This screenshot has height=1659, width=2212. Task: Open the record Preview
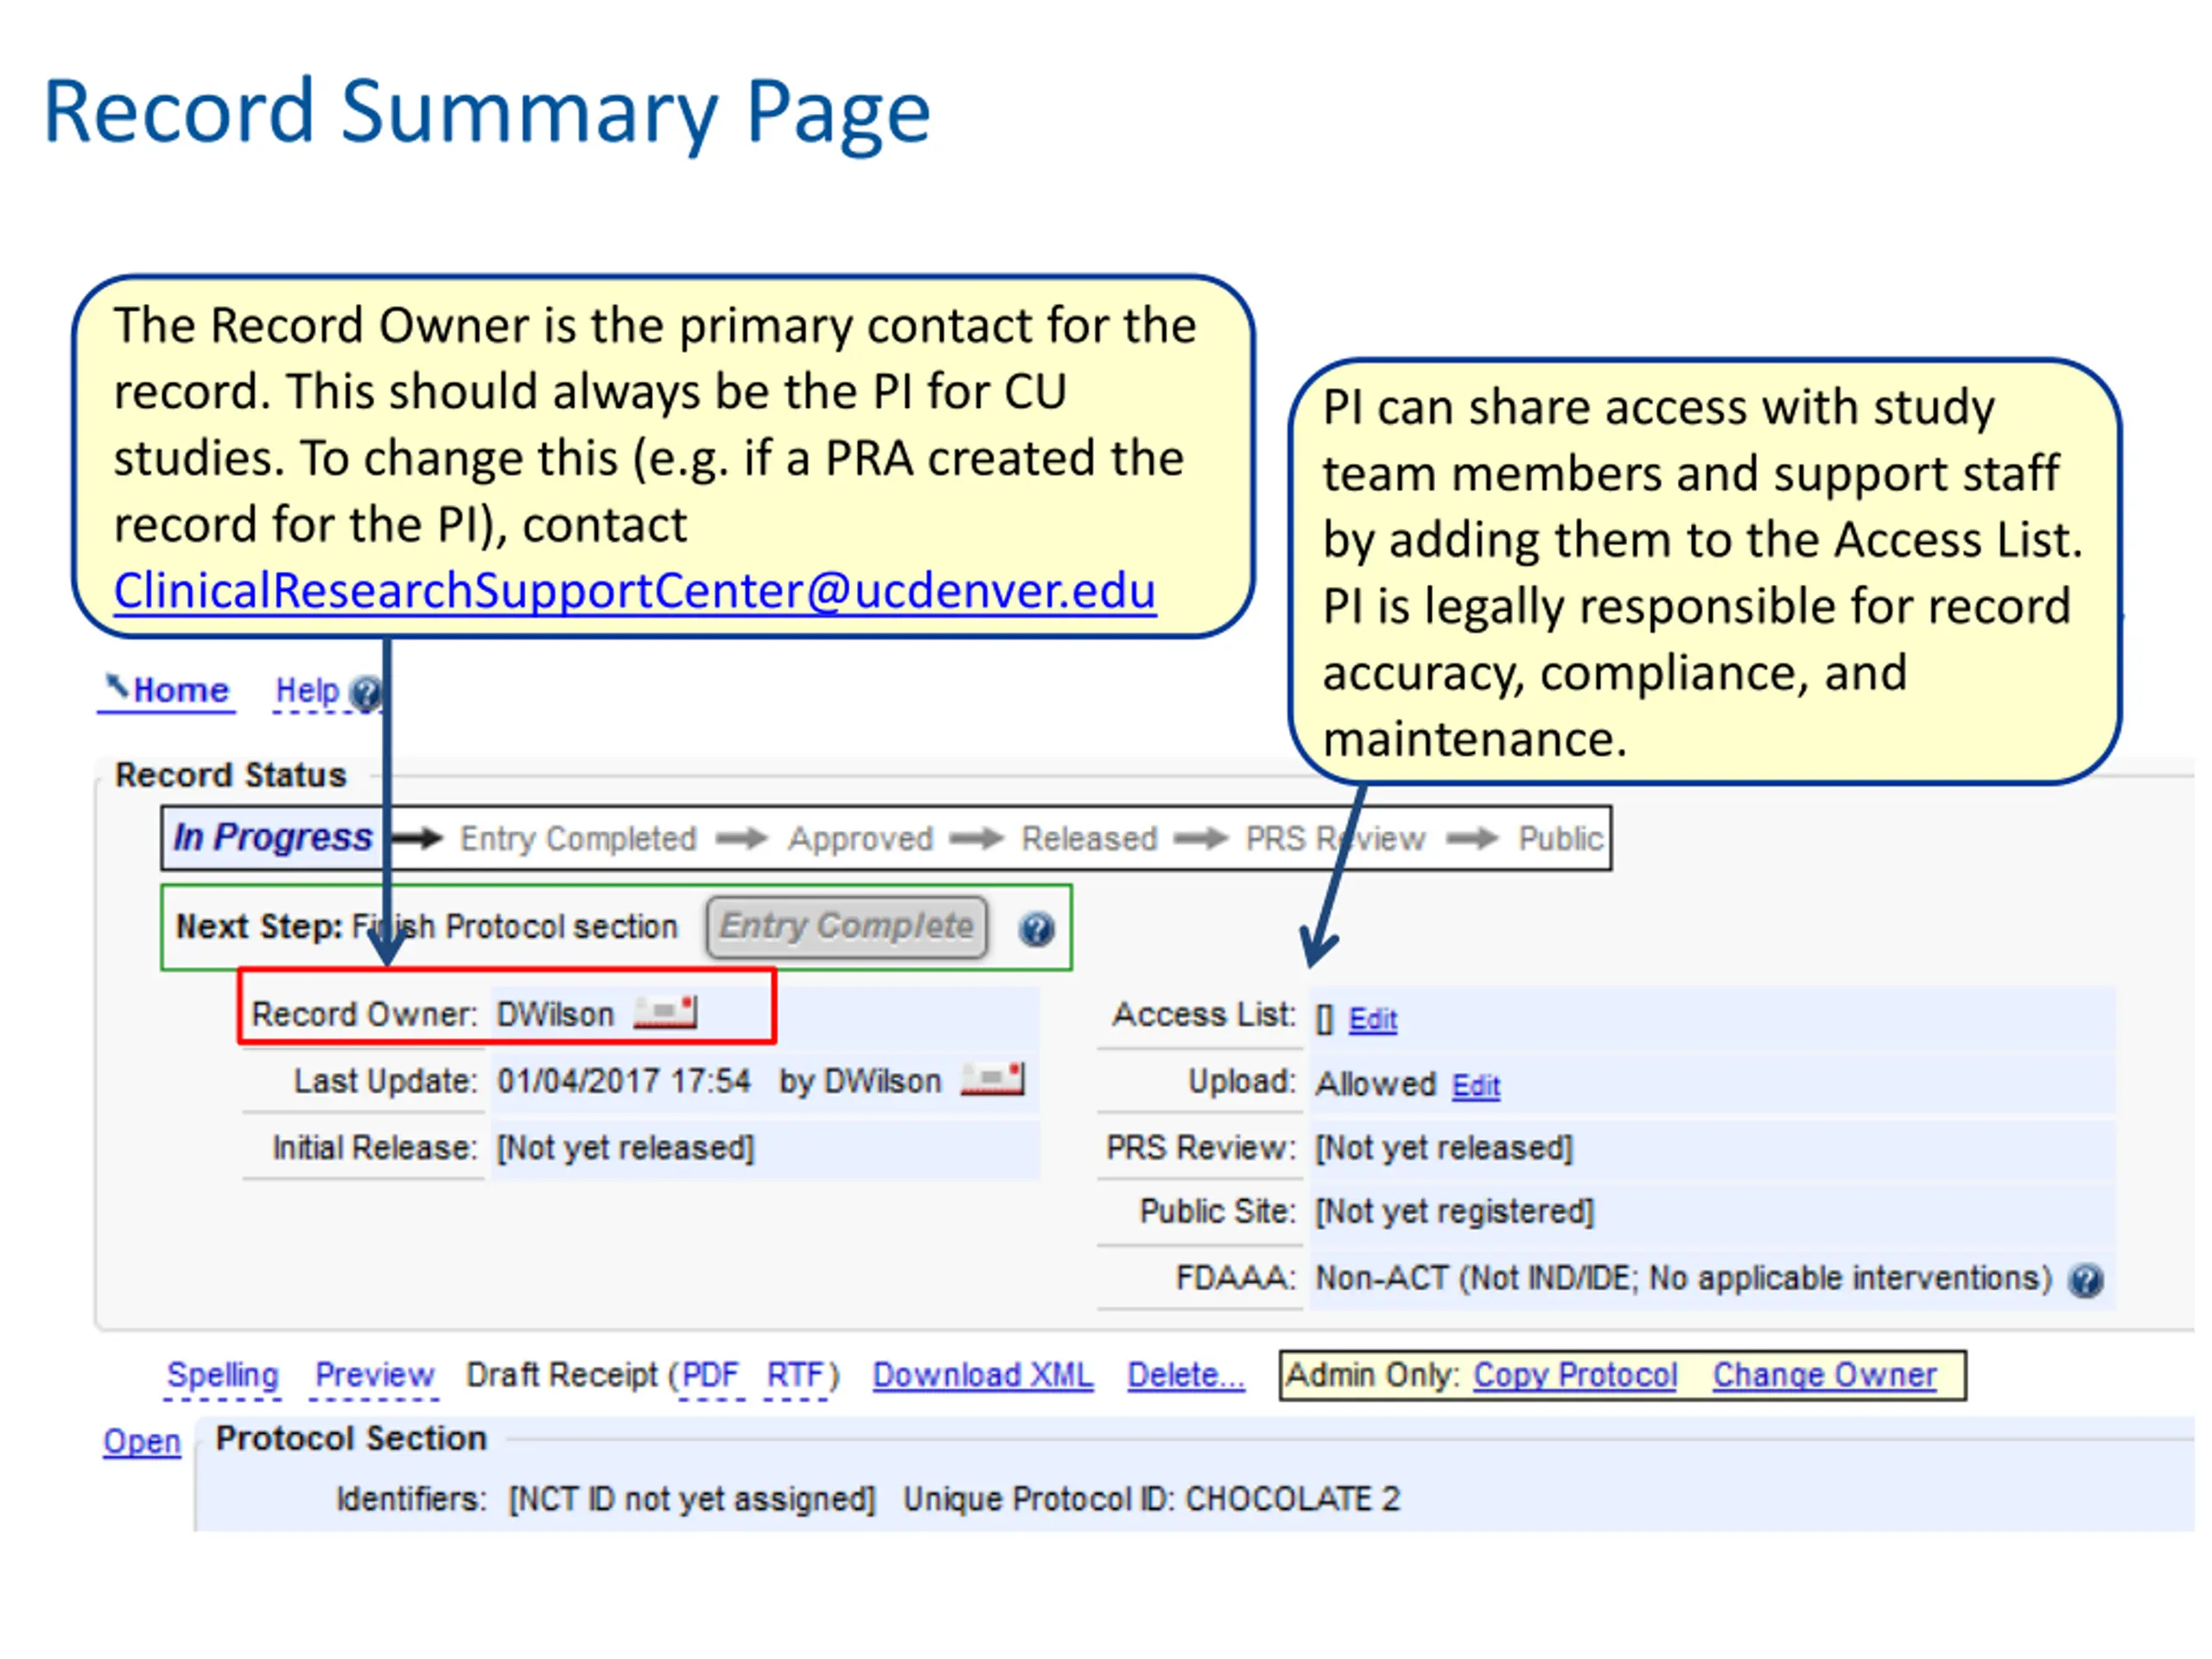[x=374, y=1374]
